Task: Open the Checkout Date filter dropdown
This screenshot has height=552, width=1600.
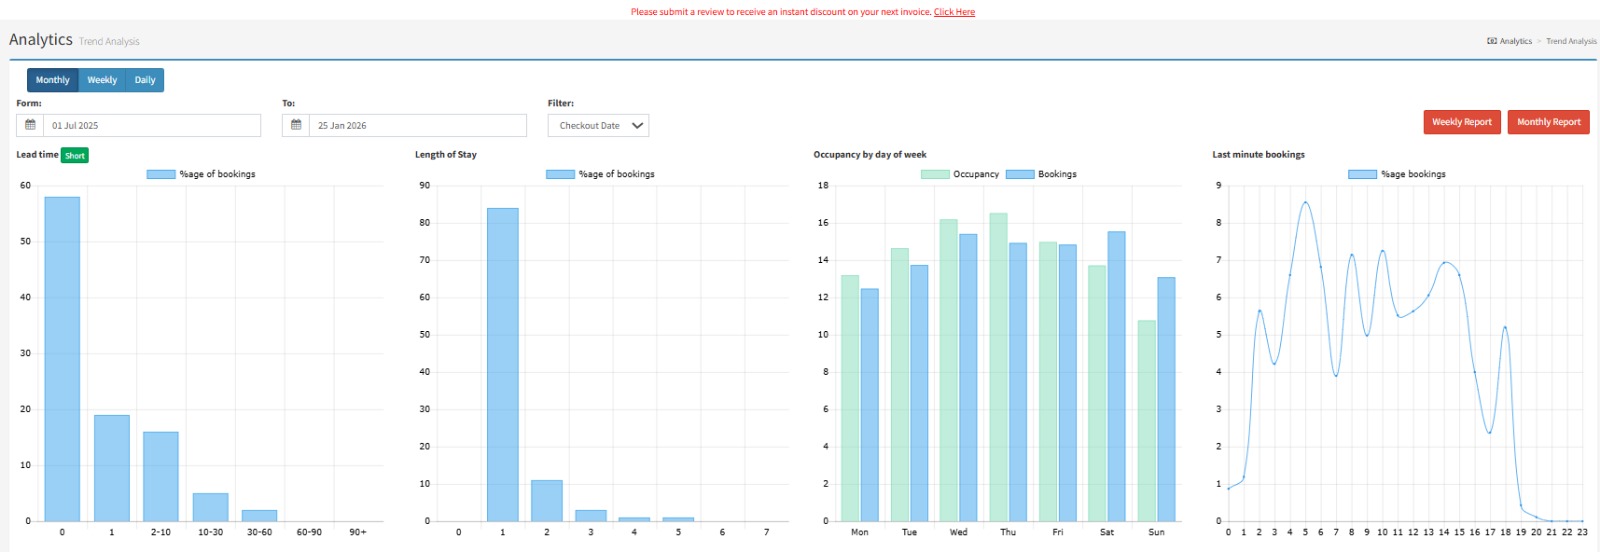Action: coord(589,125)
